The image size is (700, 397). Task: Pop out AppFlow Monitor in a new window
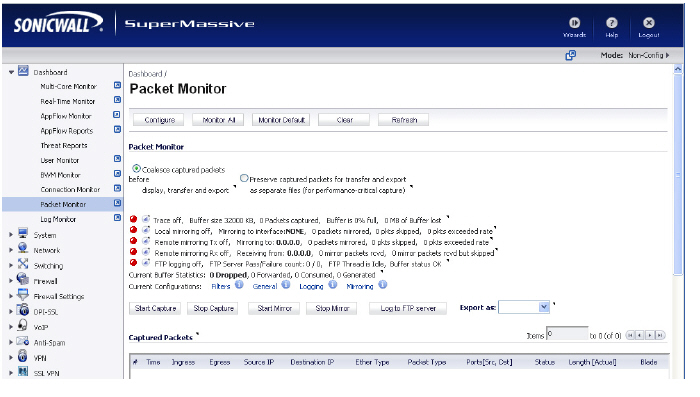click(x=117, y=115)
